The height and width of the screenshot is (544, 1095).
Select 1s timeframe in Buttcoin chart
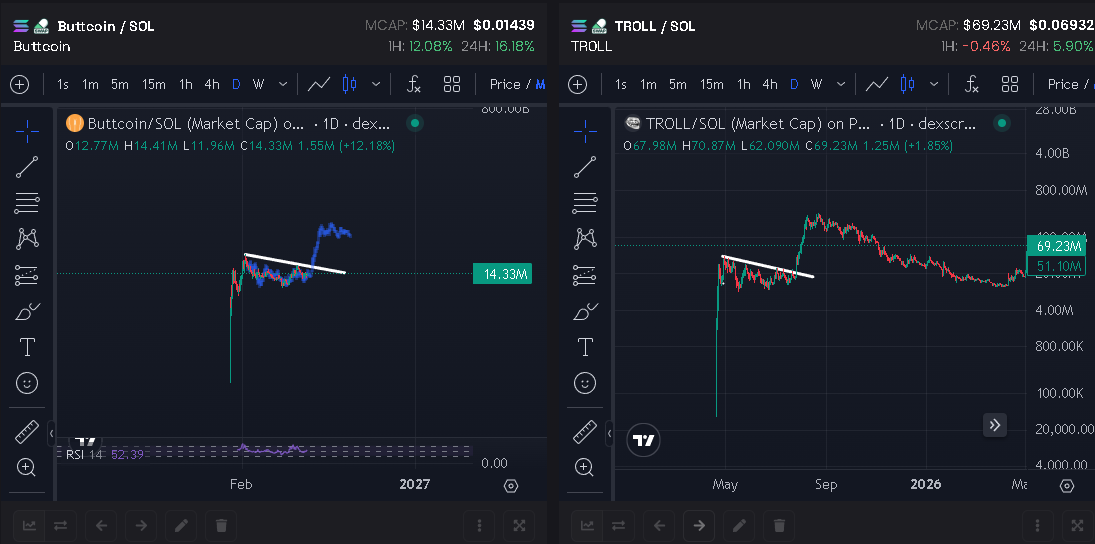tap(63, 84)
